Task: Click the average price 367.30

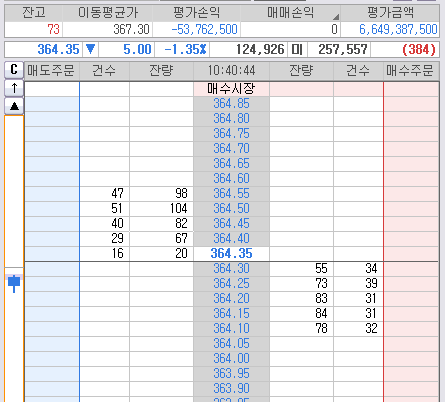Action: (x=131, y=30)
